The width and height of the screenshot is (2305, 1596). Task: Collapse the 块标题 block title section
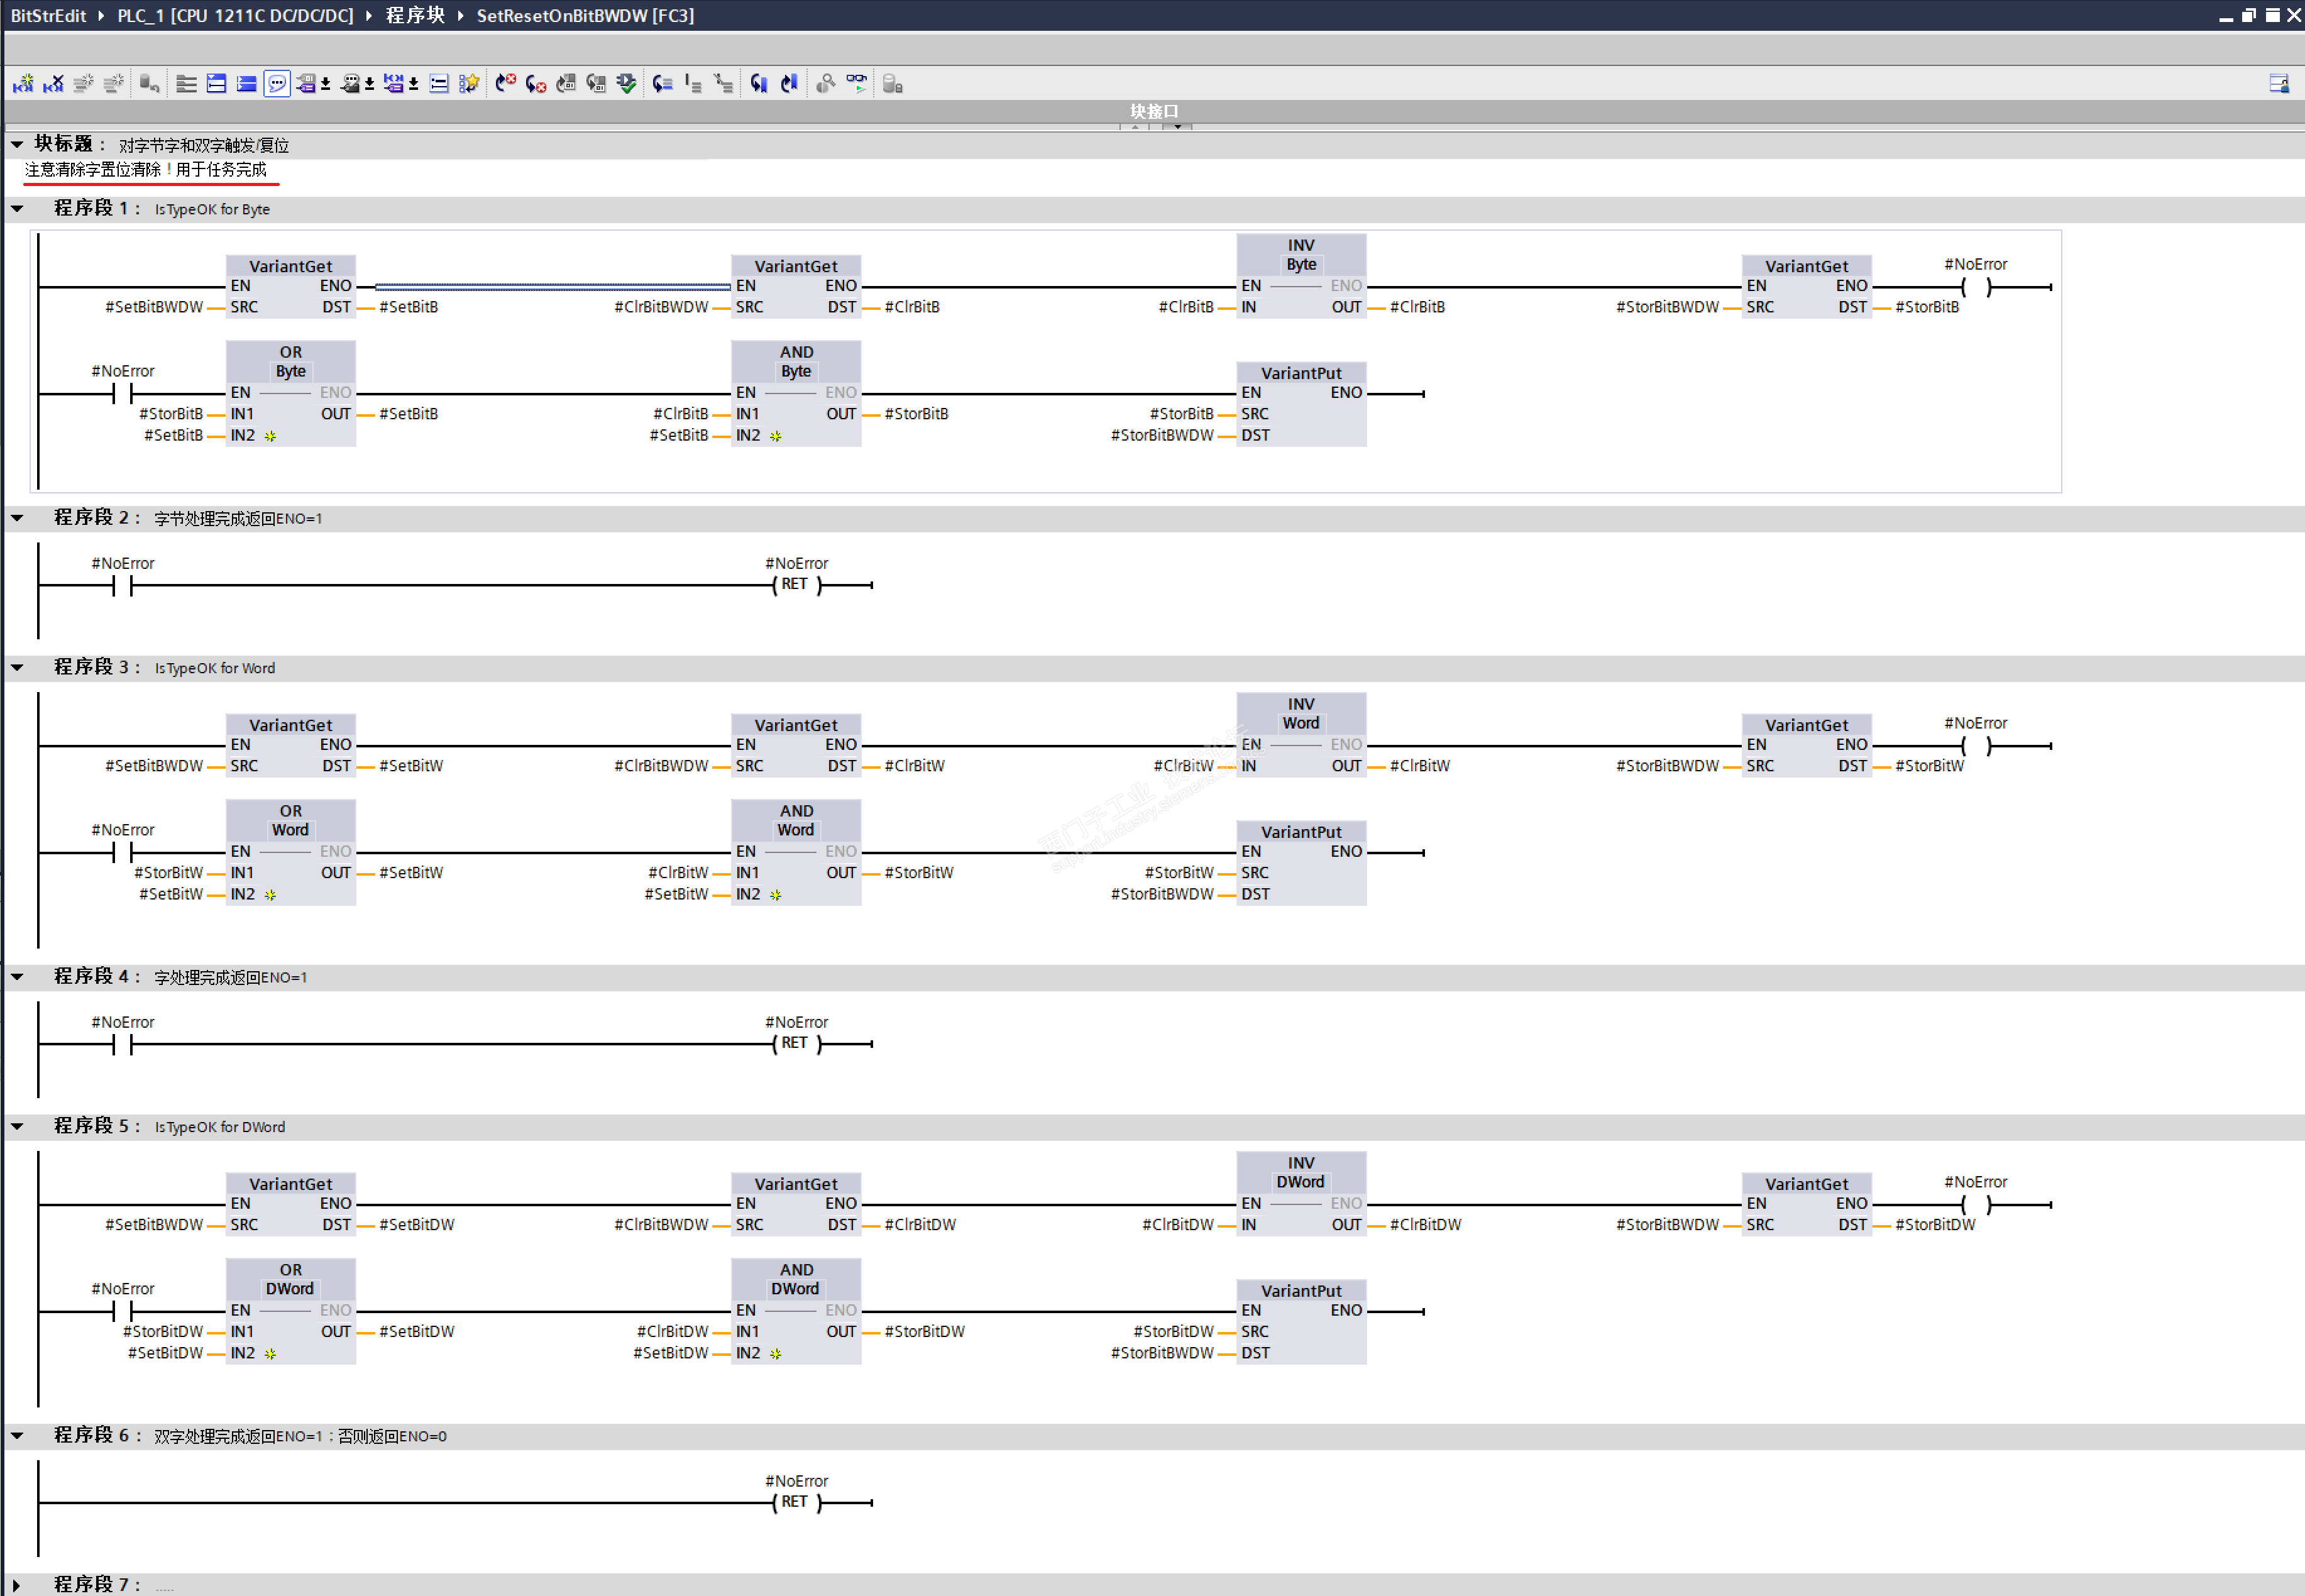tap(17, 145)
